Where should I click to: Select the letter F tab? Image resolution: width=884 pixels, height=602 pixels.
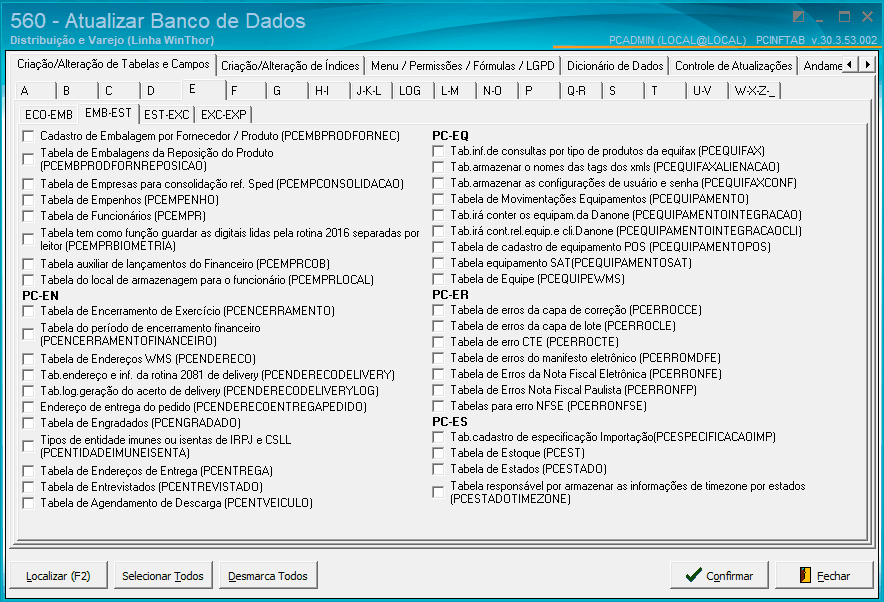(x=245, y=91)
